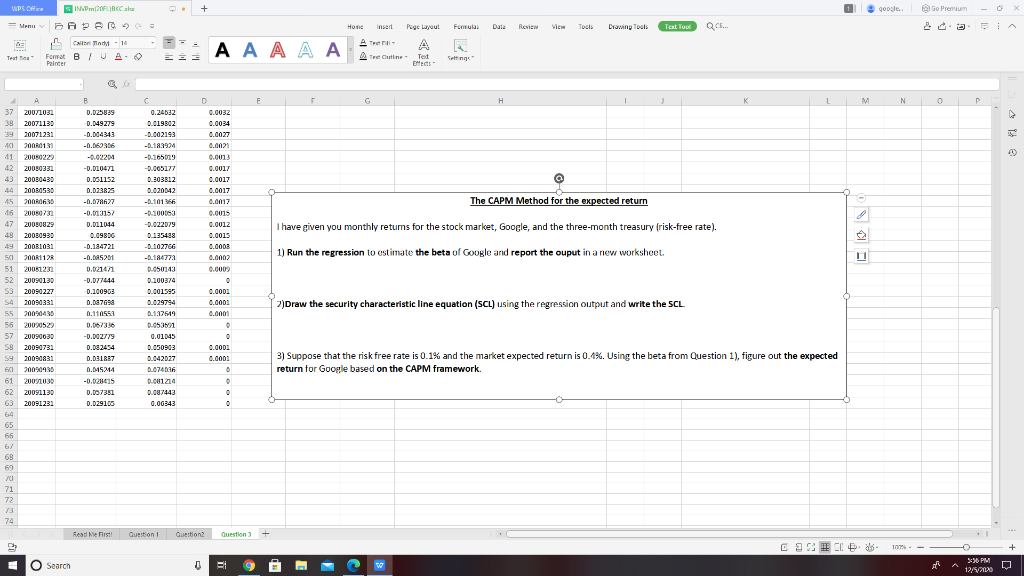The width and height of the screenshot is (1024, 576).
Task: Toggle bold formatting
Action: click(x=77, y=54)
